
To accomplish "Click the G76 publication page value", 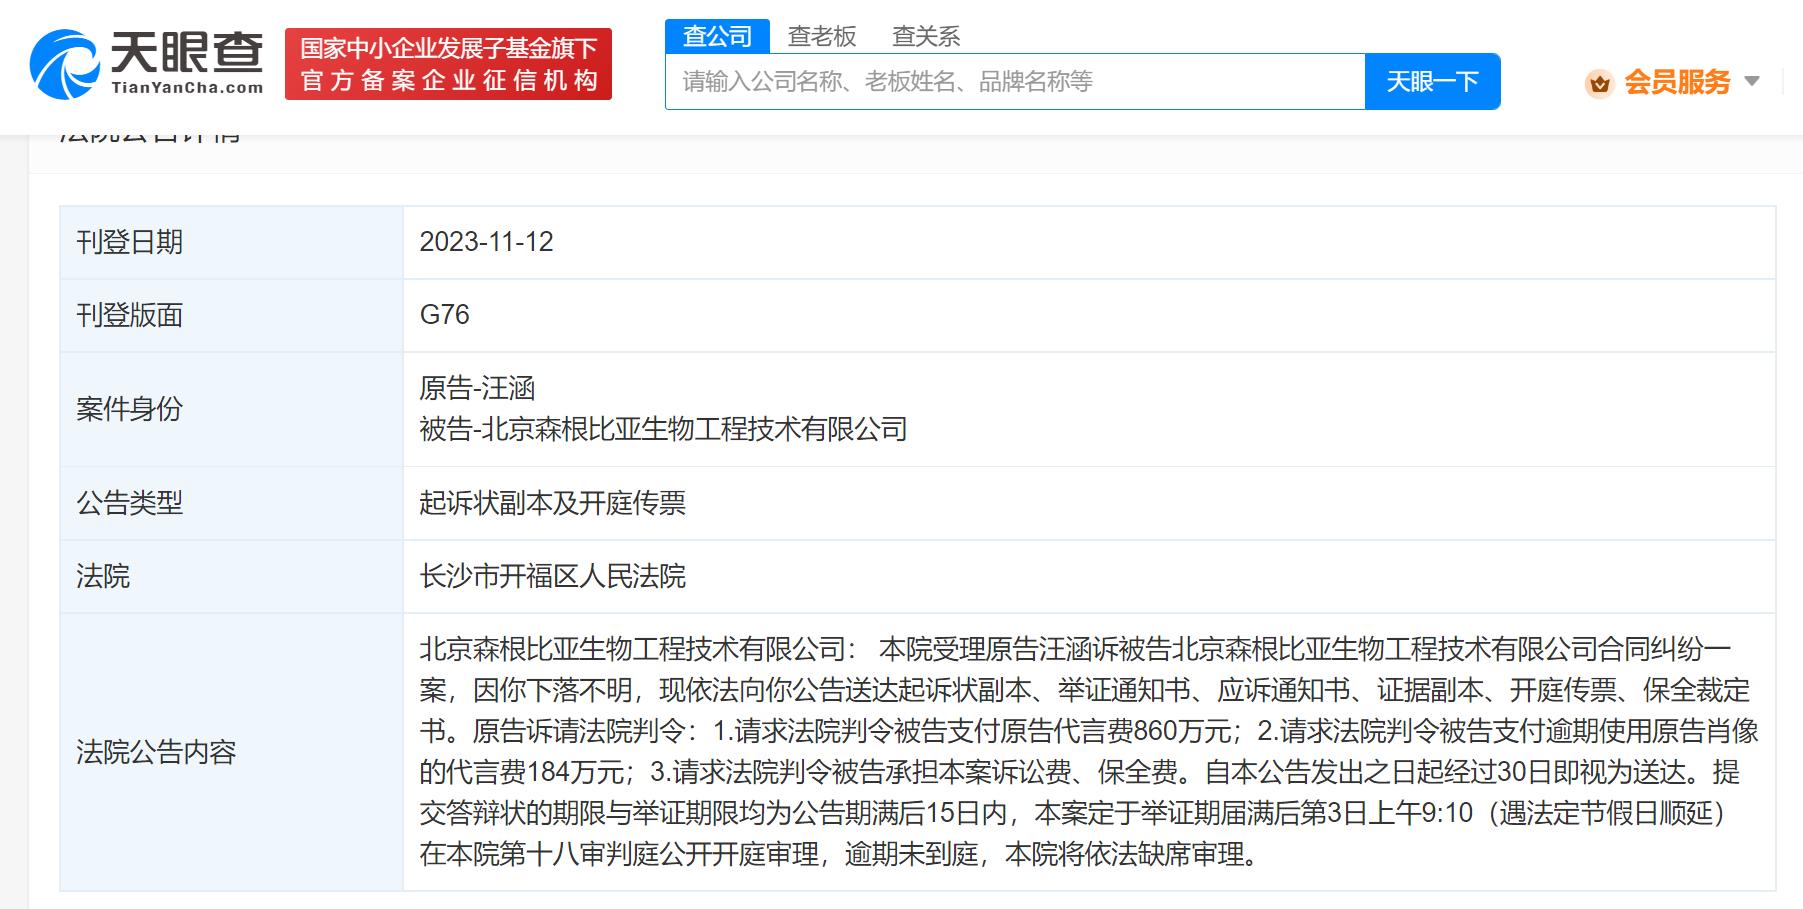I will coord(444,315).
